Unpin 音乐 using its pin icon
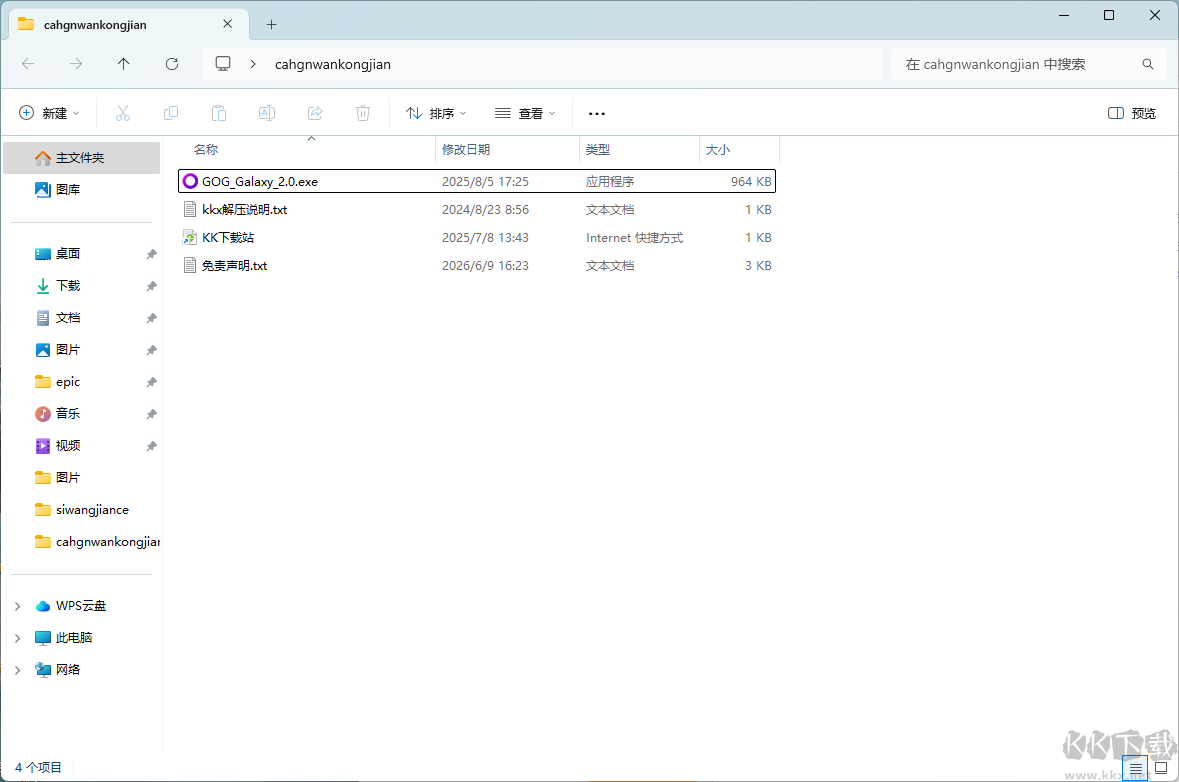1179x782 pixels. tap(151, 414)
